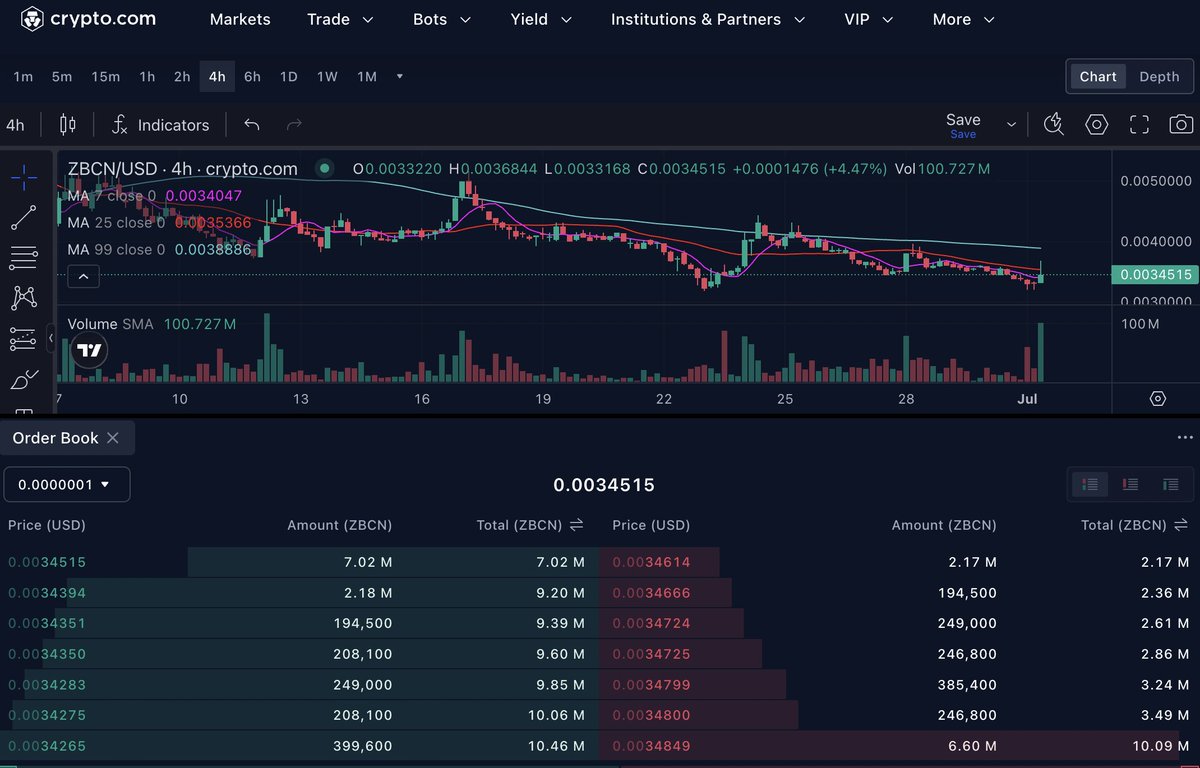Select the 1W timeframe

327,76
